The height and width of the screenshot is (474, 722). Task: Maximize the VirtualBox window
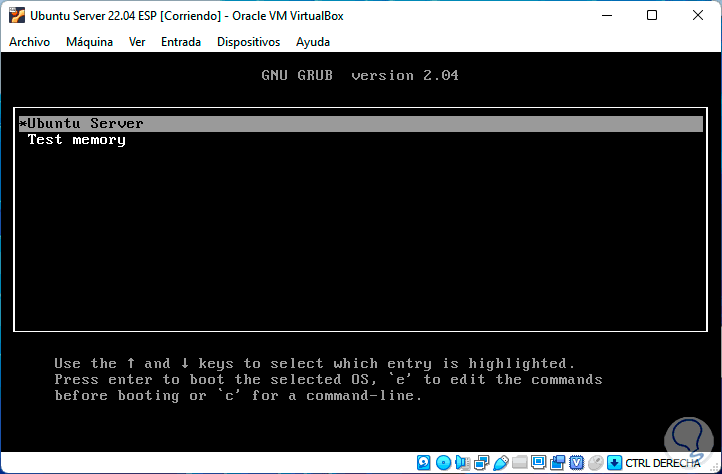point(652,15)
